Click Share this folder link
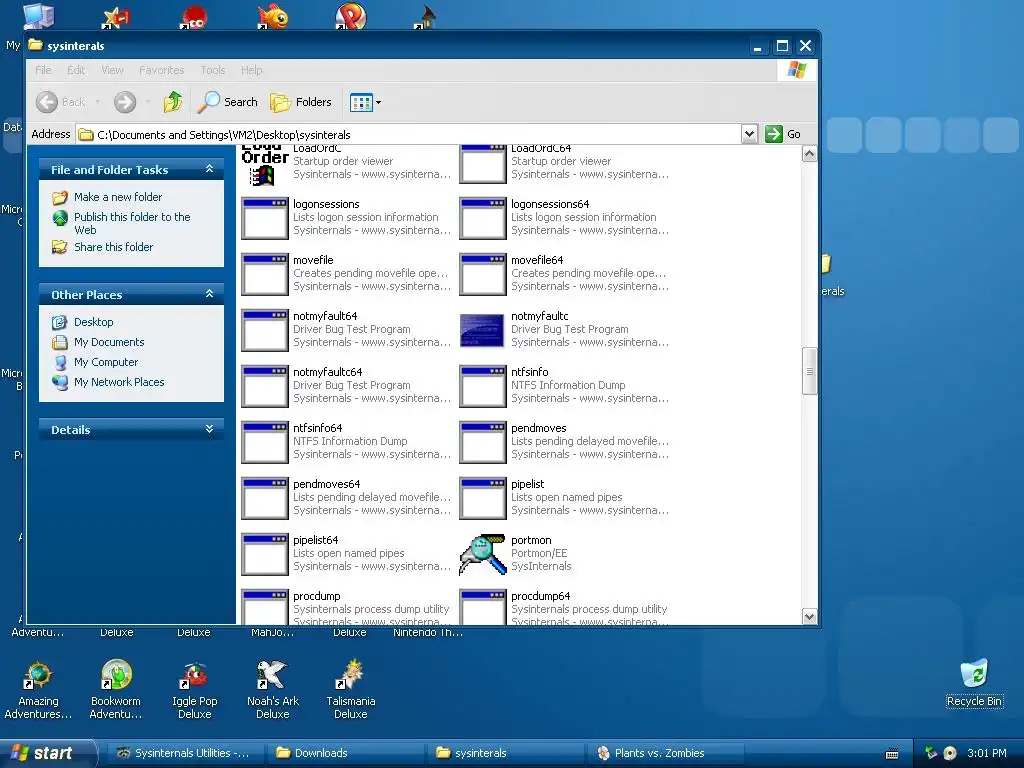The width and height of the screenshot is (1024, 768). click(x=113, y=247)
